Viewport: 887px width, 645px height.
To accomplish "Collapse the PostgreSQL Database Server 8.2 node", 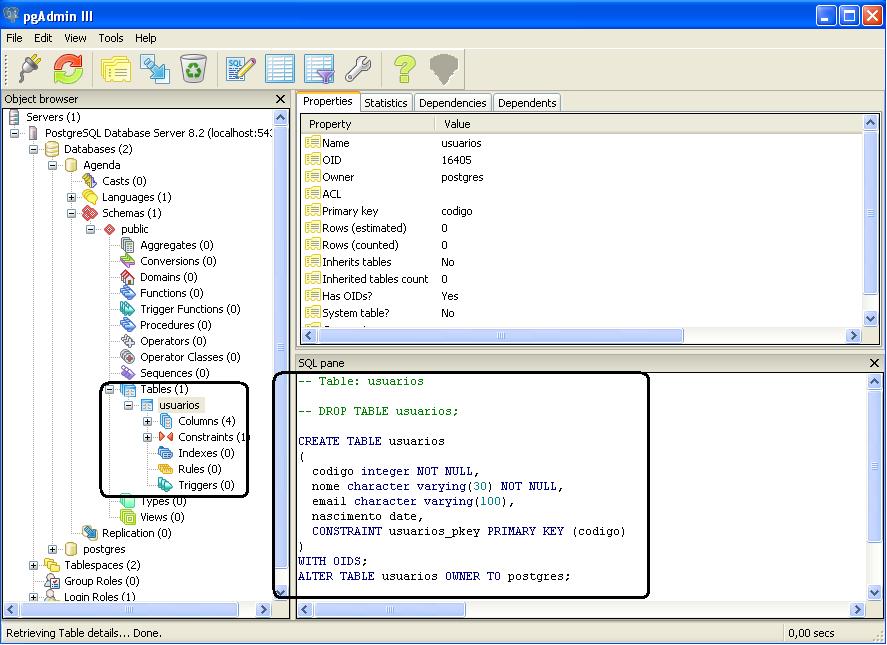I will click(15, 134).
